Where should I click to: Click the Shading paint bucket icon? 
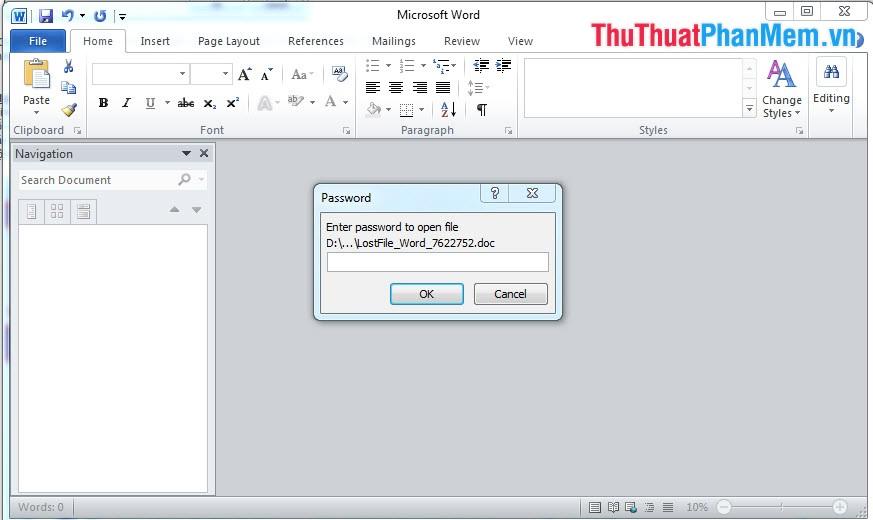[x=374, y=110]
